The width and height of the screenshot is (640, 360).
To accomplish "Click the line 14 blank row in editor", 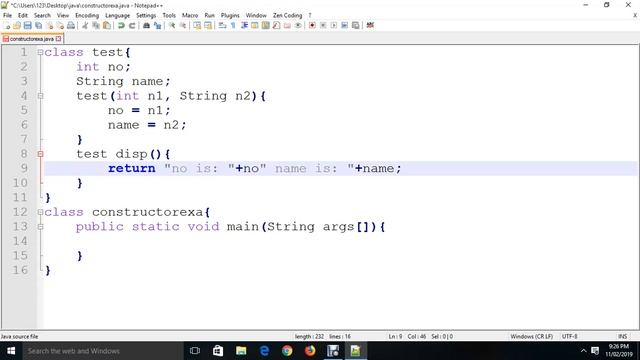I will [x=340, y=241].
